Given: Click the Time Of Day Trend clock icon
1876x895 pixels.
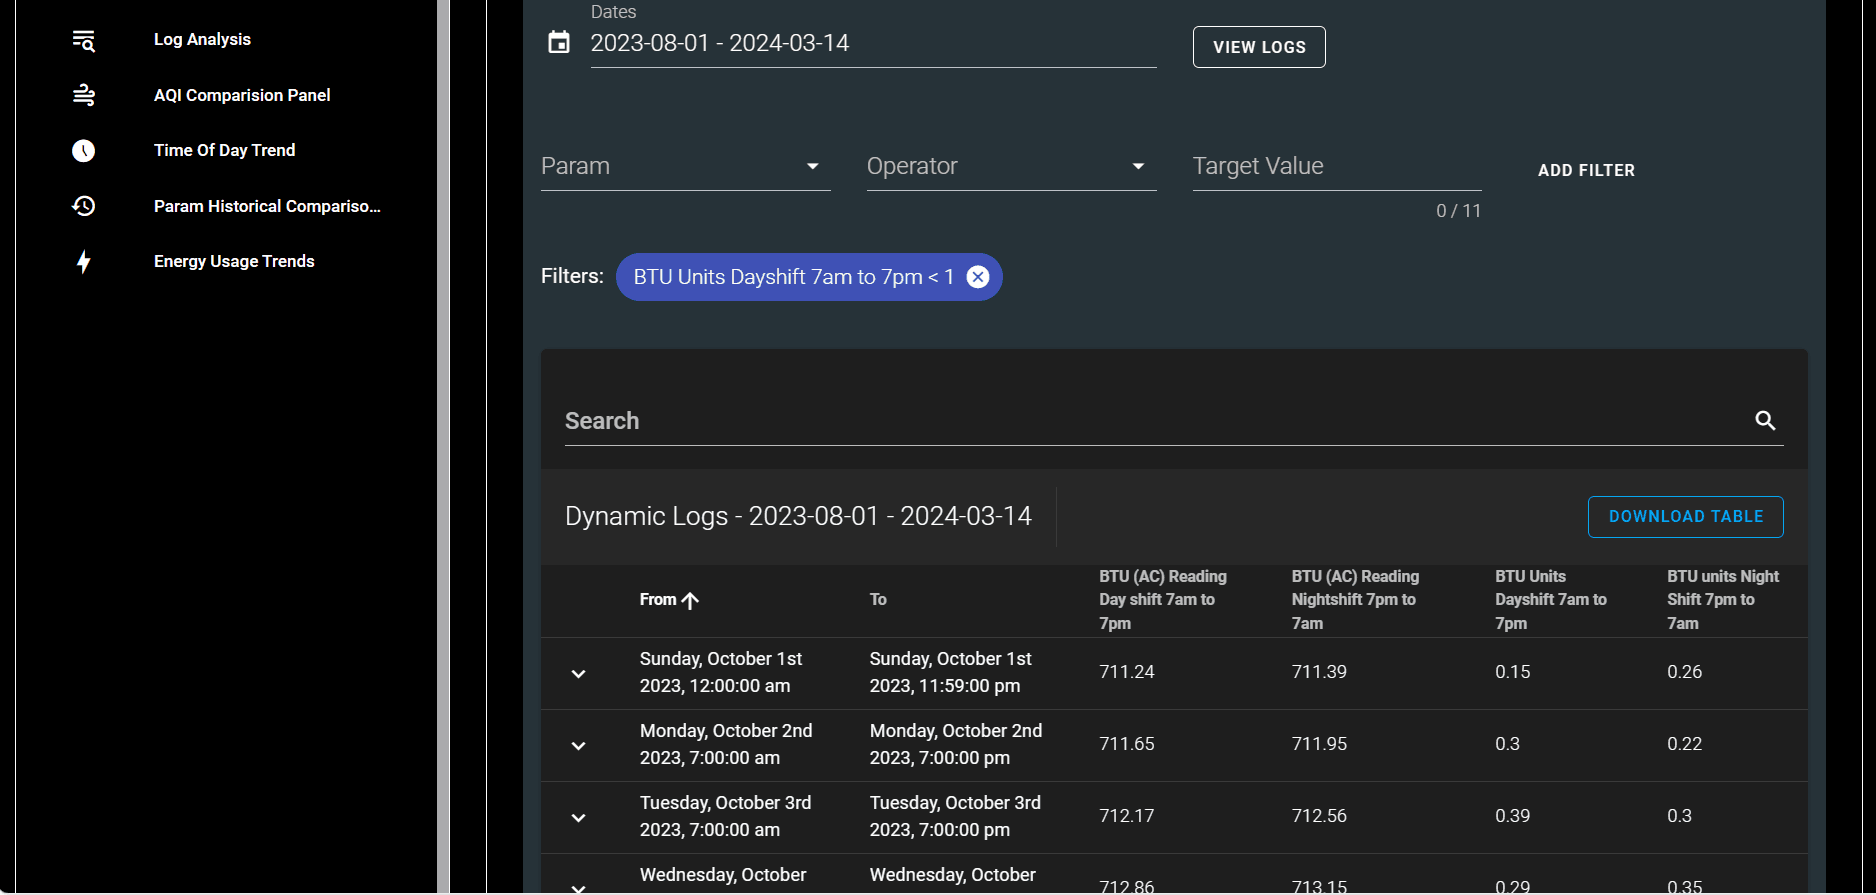Looking at the screenshot, I should (x=84, y=151).
